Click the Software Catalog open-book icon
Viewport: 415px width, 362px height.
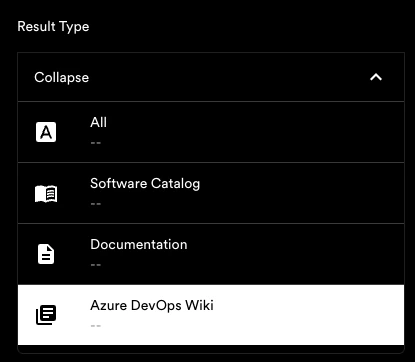point(46,193)
